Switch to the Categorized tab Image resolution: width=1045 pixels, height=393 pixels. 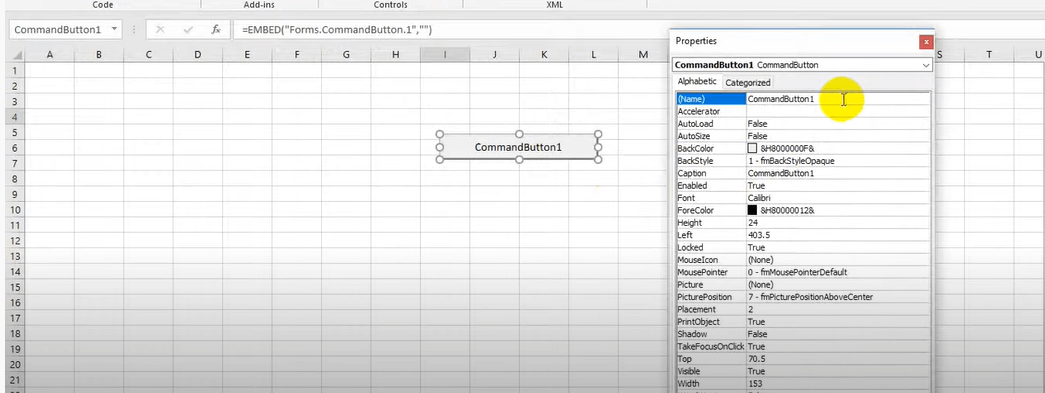(747, 83)
